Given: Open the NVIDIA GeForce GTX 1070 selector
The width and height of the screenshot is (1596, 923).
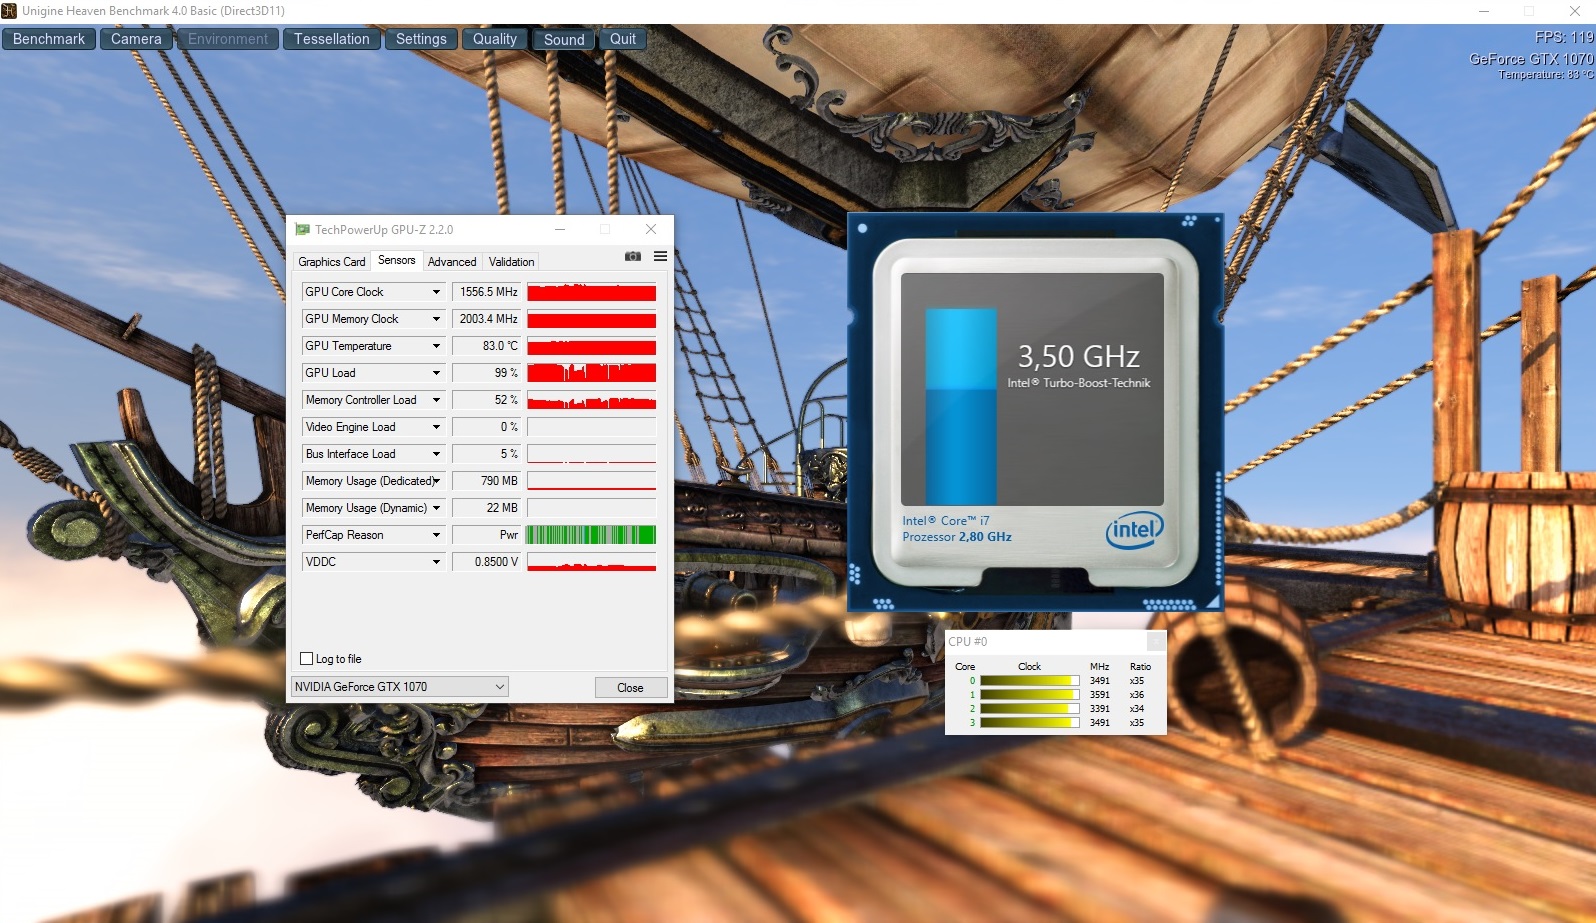Looking at the screenshot, I should (x=400, y=687).
